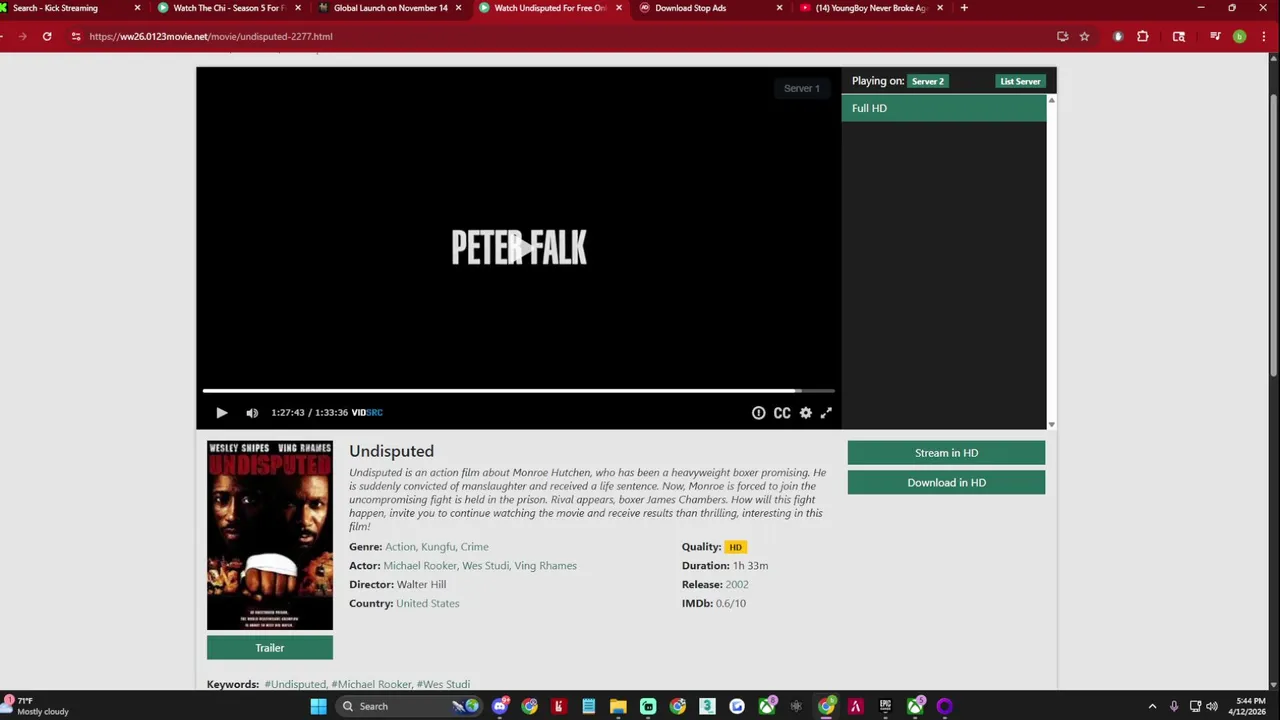This screenshot has height=720, width=1280.
Task: Open the weather widget 71°F
Action: [38, 706]
